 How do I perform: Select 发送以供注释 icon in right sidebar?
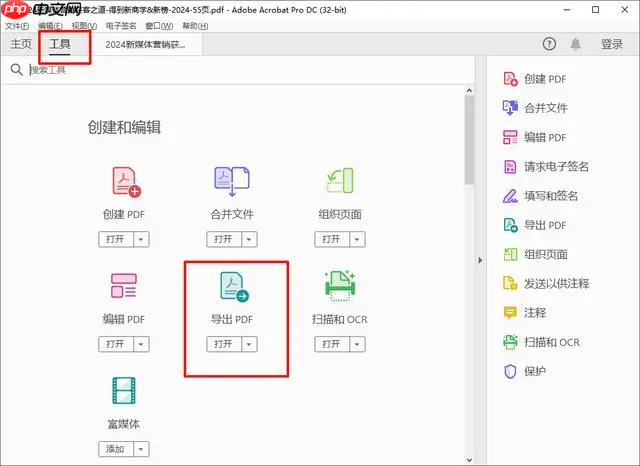[x=510, y=283]
